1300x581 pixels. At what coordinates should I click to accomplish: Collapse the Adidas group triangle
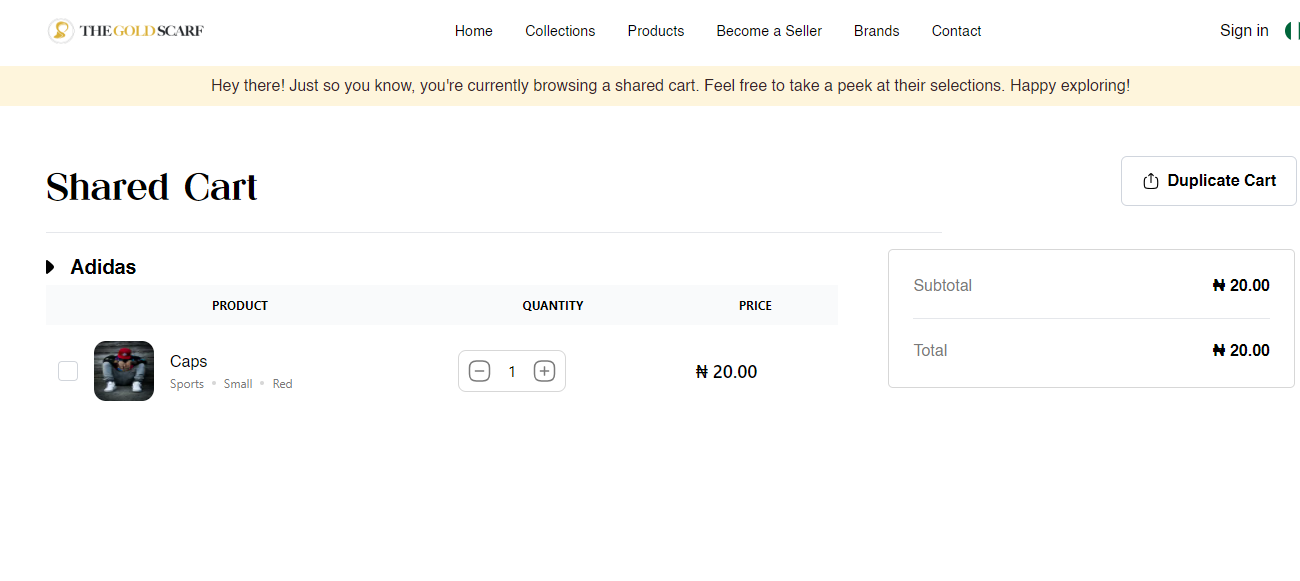(51, 267)
